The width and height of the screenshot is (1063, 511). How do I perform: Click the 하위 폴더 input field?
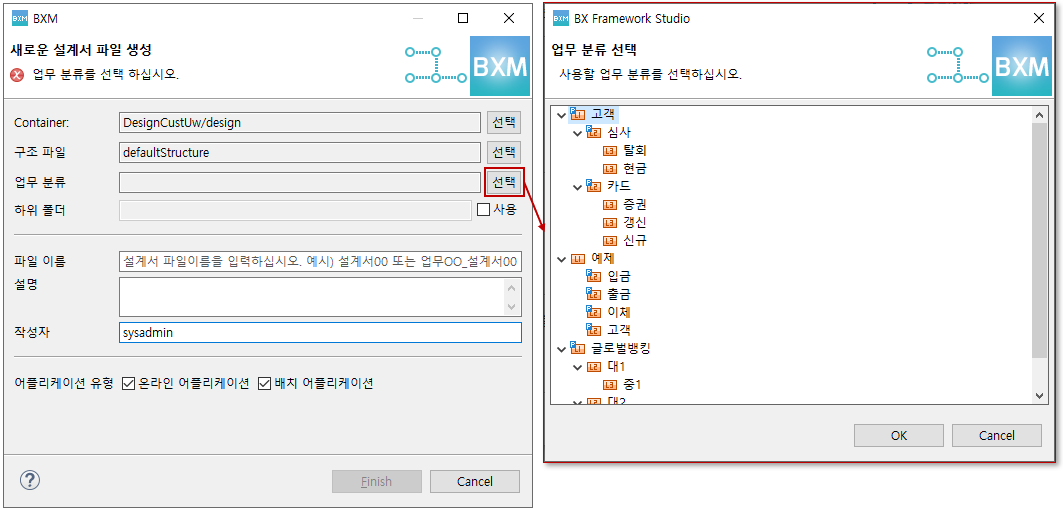pyautogui.click(x=295, y=210)
